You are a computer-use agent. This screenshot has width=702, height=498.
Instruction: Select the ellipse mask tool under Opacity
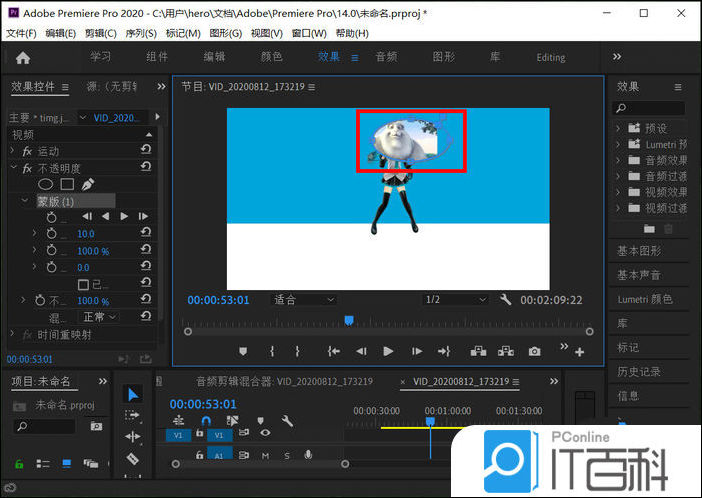pos(45,184)
